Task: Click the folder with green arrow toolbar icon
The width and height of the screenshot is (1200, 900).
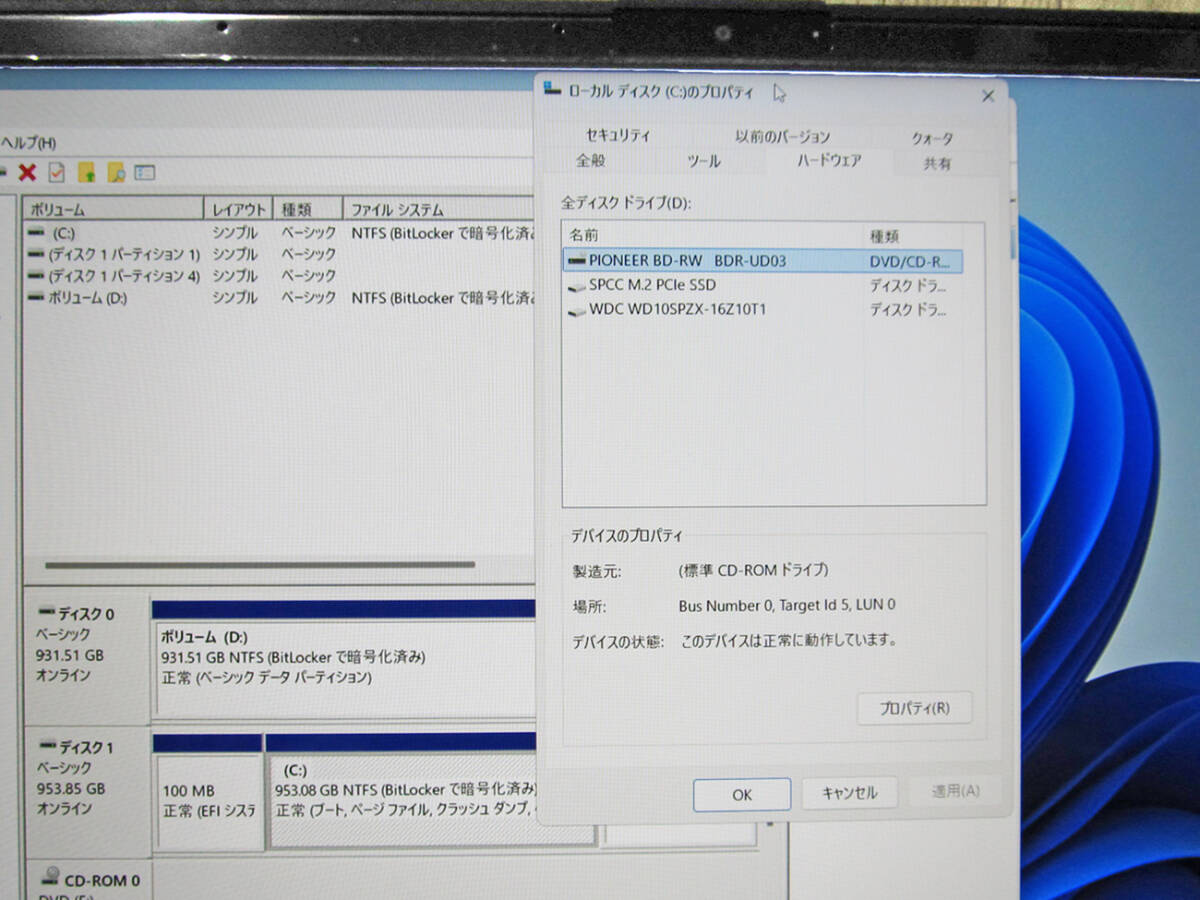Action: point(87,173)
